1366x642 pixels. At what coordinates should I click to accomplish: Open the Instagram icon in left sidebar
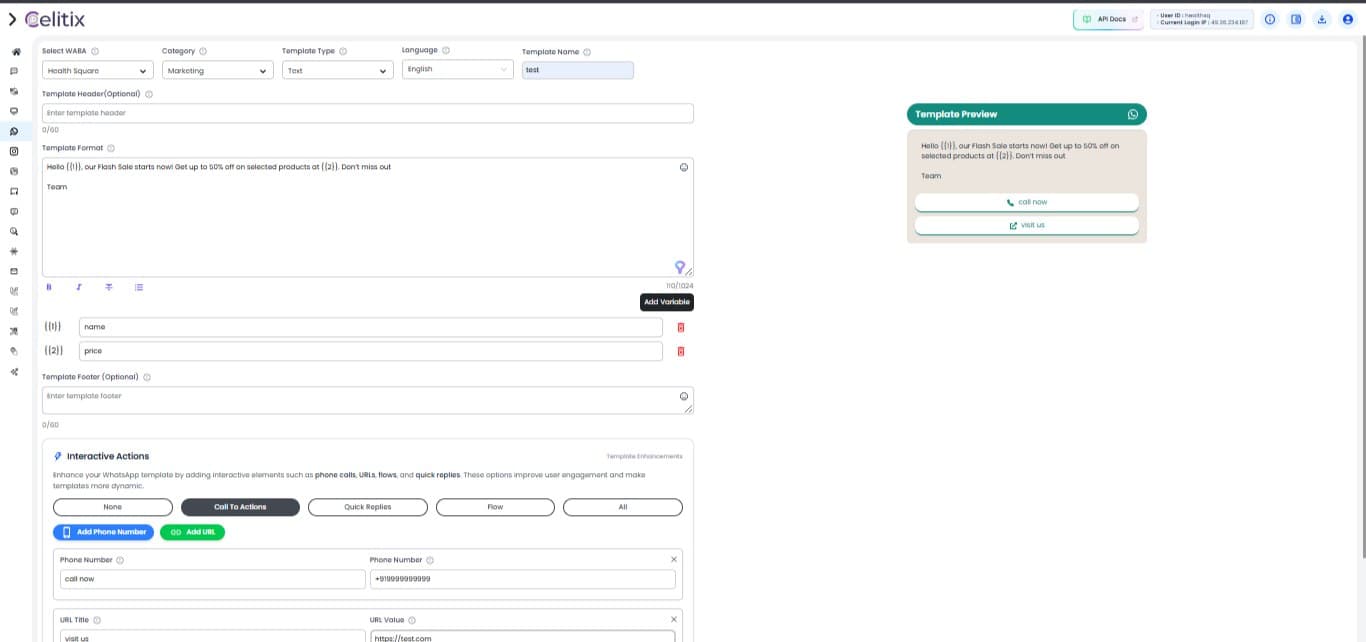[14, 151]
